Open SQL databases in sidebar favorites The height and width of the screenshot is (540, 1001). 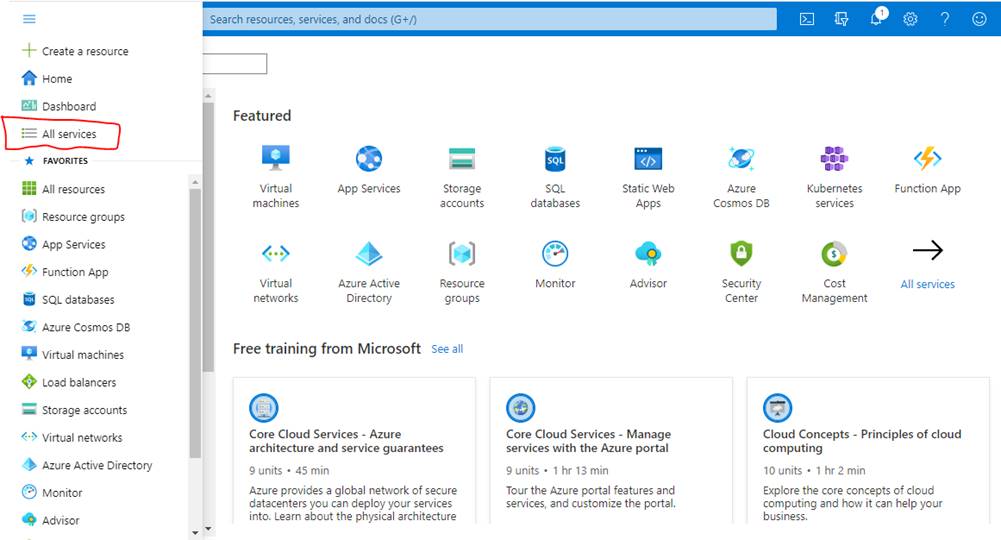pyautogui.click(x=68, y=299)
